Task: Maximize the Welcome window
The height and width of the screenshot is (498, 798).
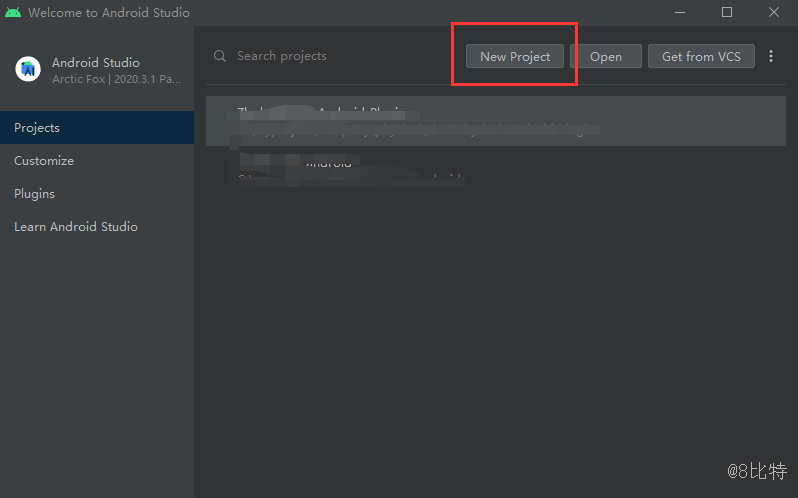Action: (x=727, y=13)
